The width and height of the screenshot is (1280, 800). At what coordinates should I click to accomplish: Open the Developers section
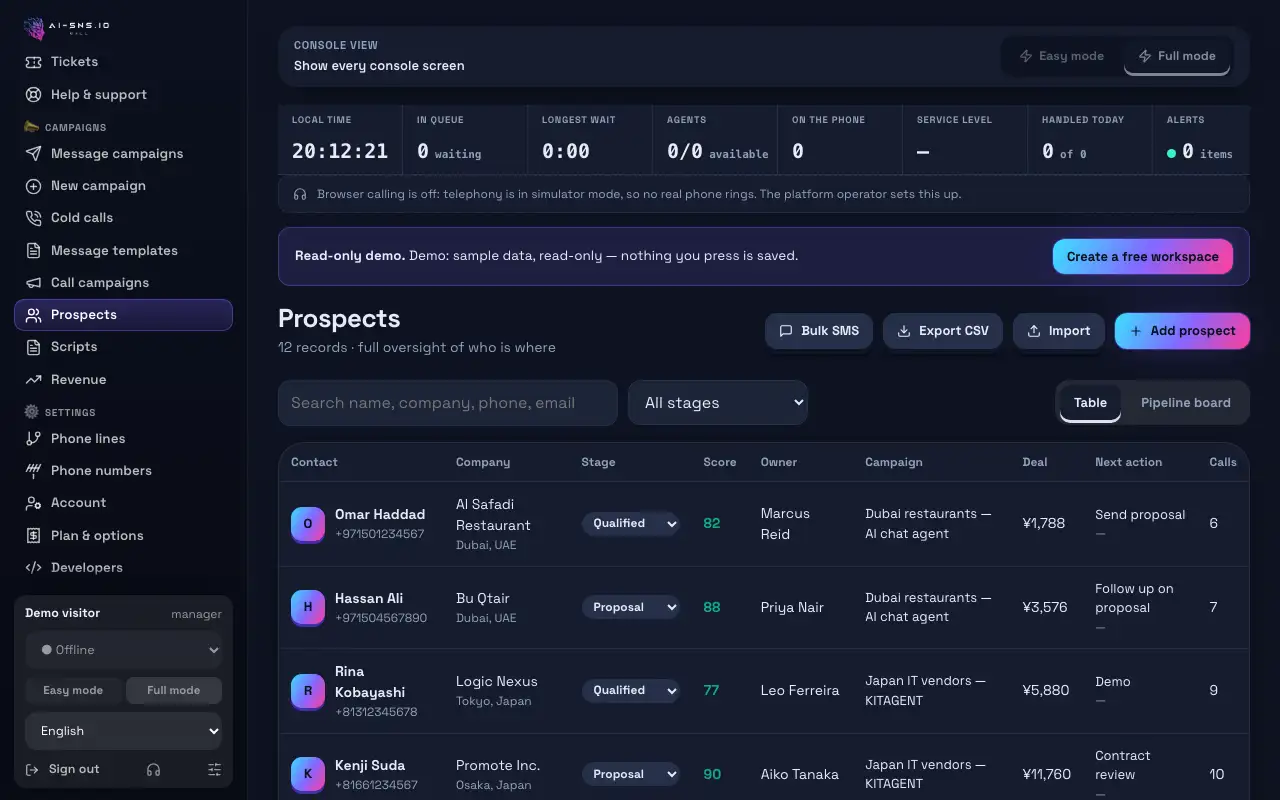pyautogui.click(x=123, y=568)
